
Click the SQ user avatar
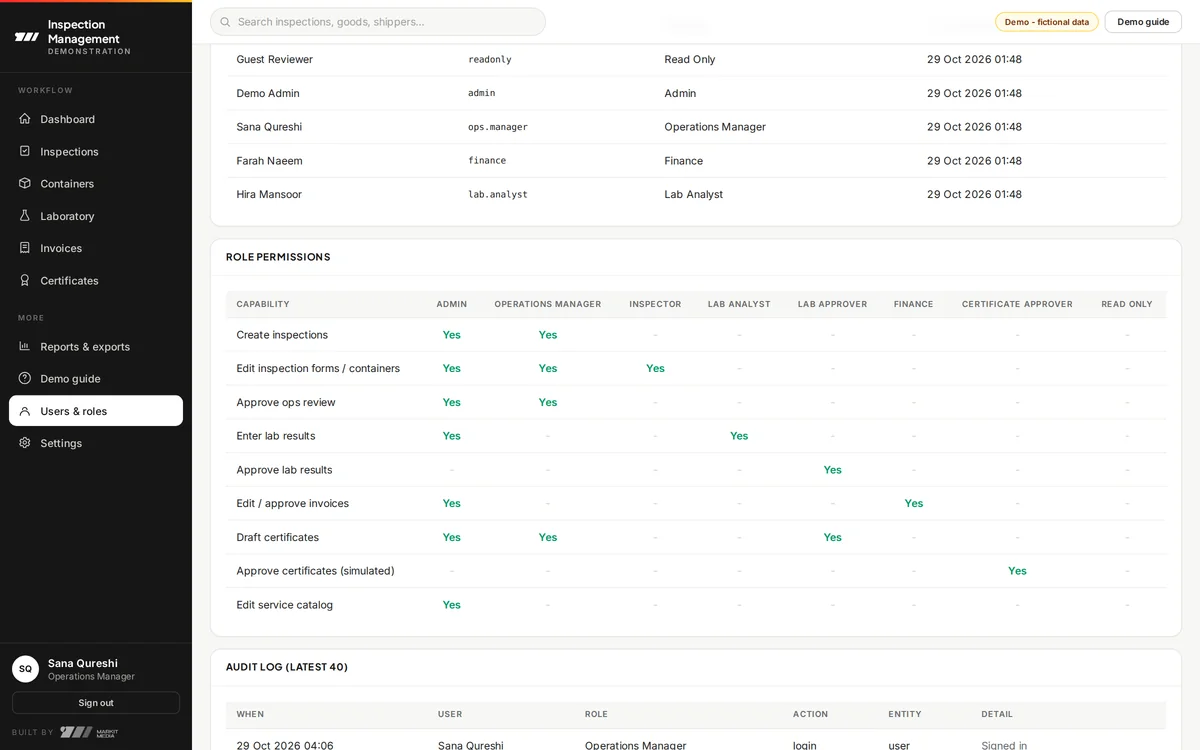click(x=25, y=669)
